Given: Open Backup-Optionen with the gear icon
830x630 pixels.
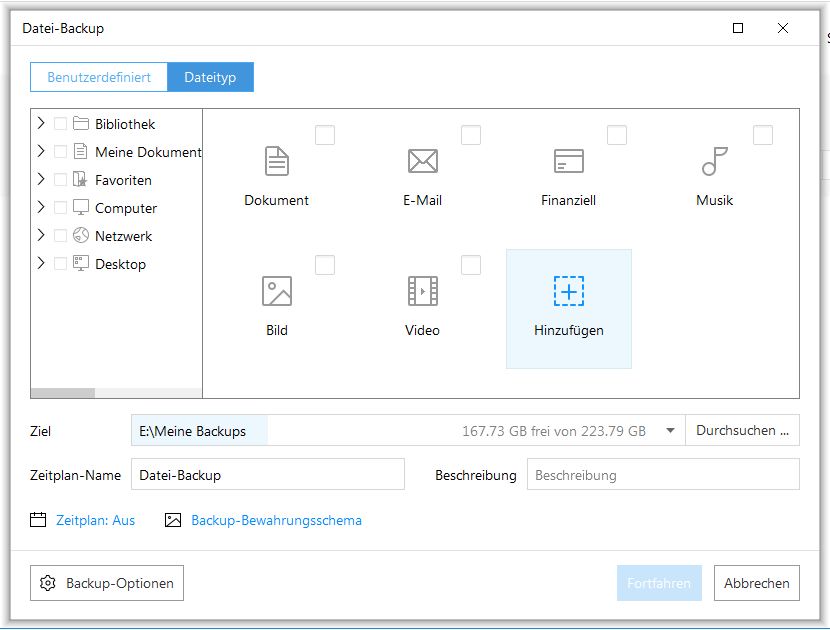Looking at the screenshot, I should [x=107, y=583].
